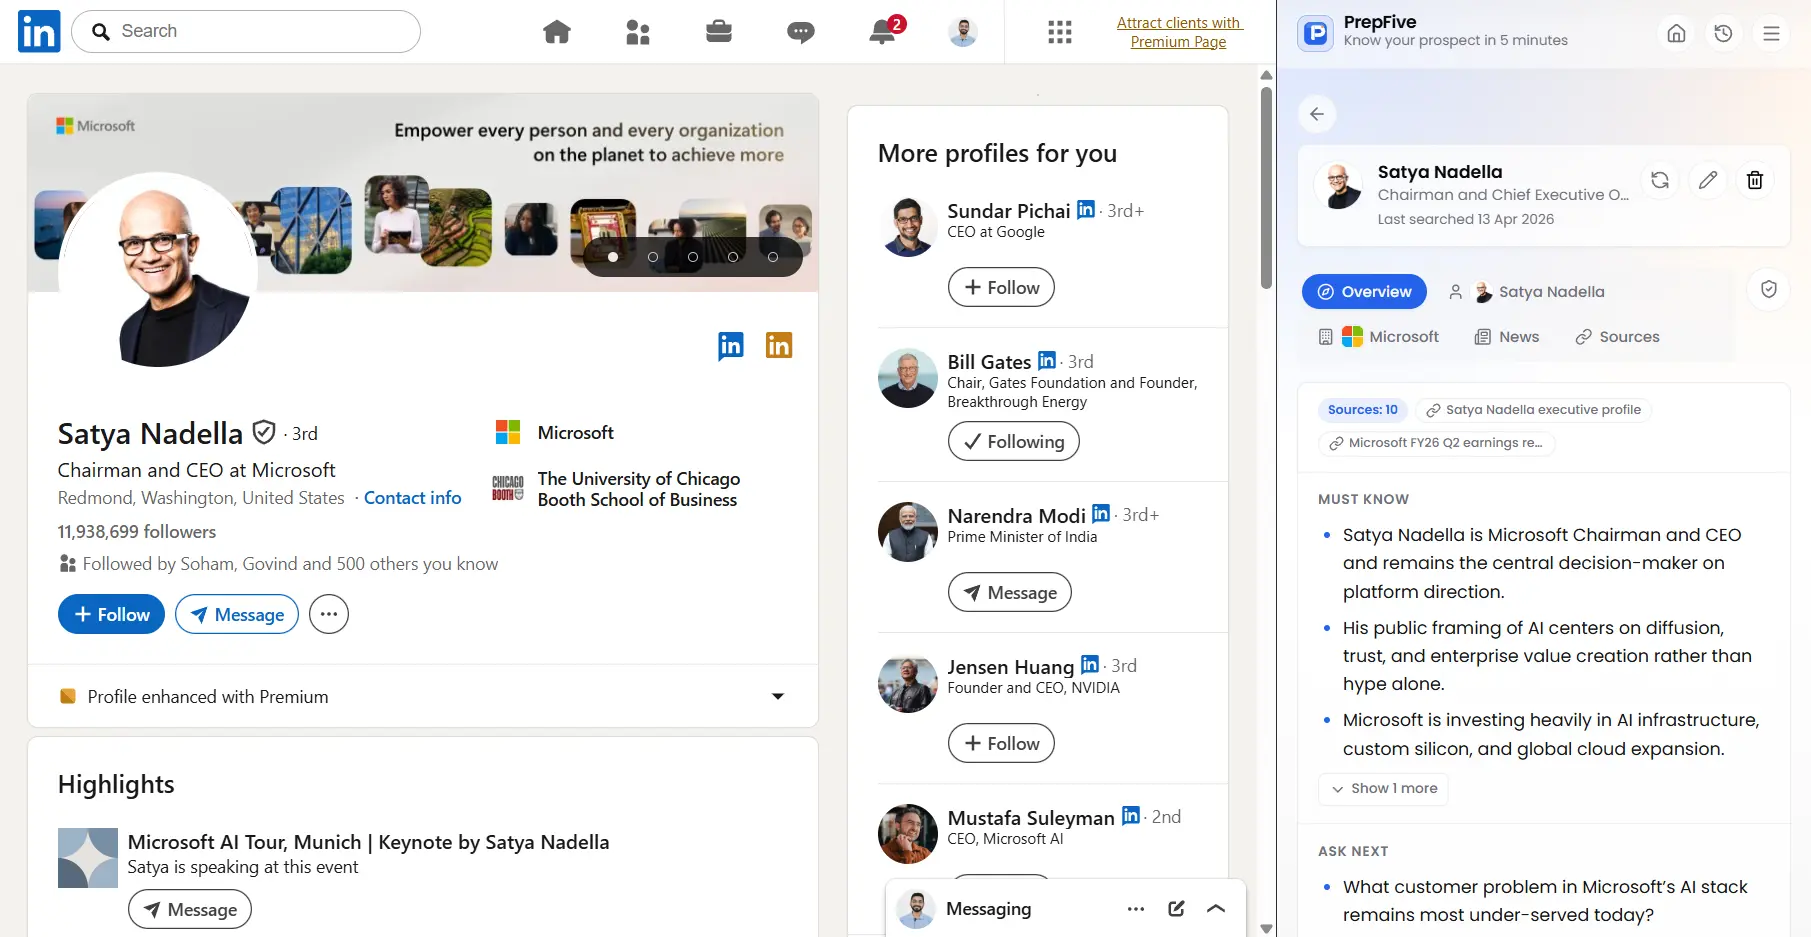Open LinkedIn Home icon
Screen dimensions: 1811x937
(x=557, y=32)
